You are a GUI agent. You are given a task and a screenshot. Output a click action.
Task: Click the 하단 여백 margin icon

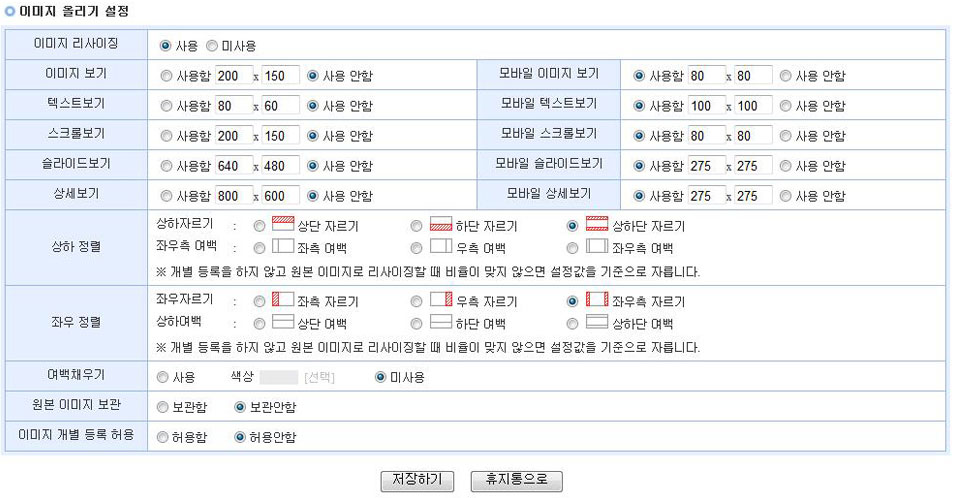click(440, 322)
